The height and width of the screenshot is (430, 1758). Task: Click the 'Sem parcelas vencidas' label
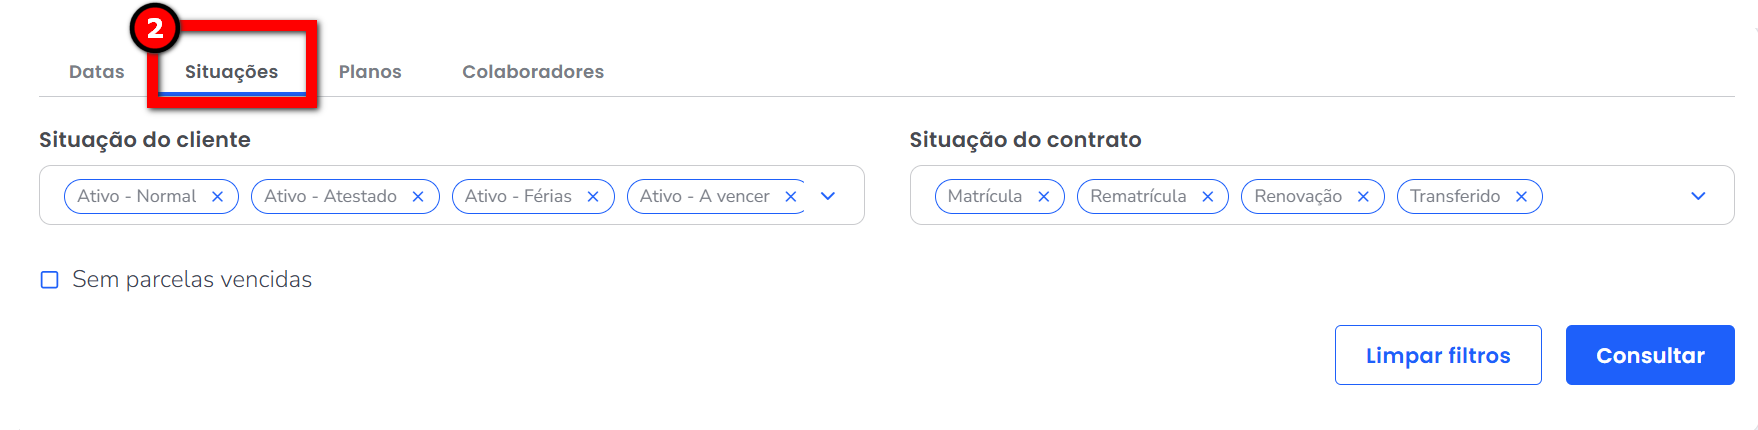[192, 280]
